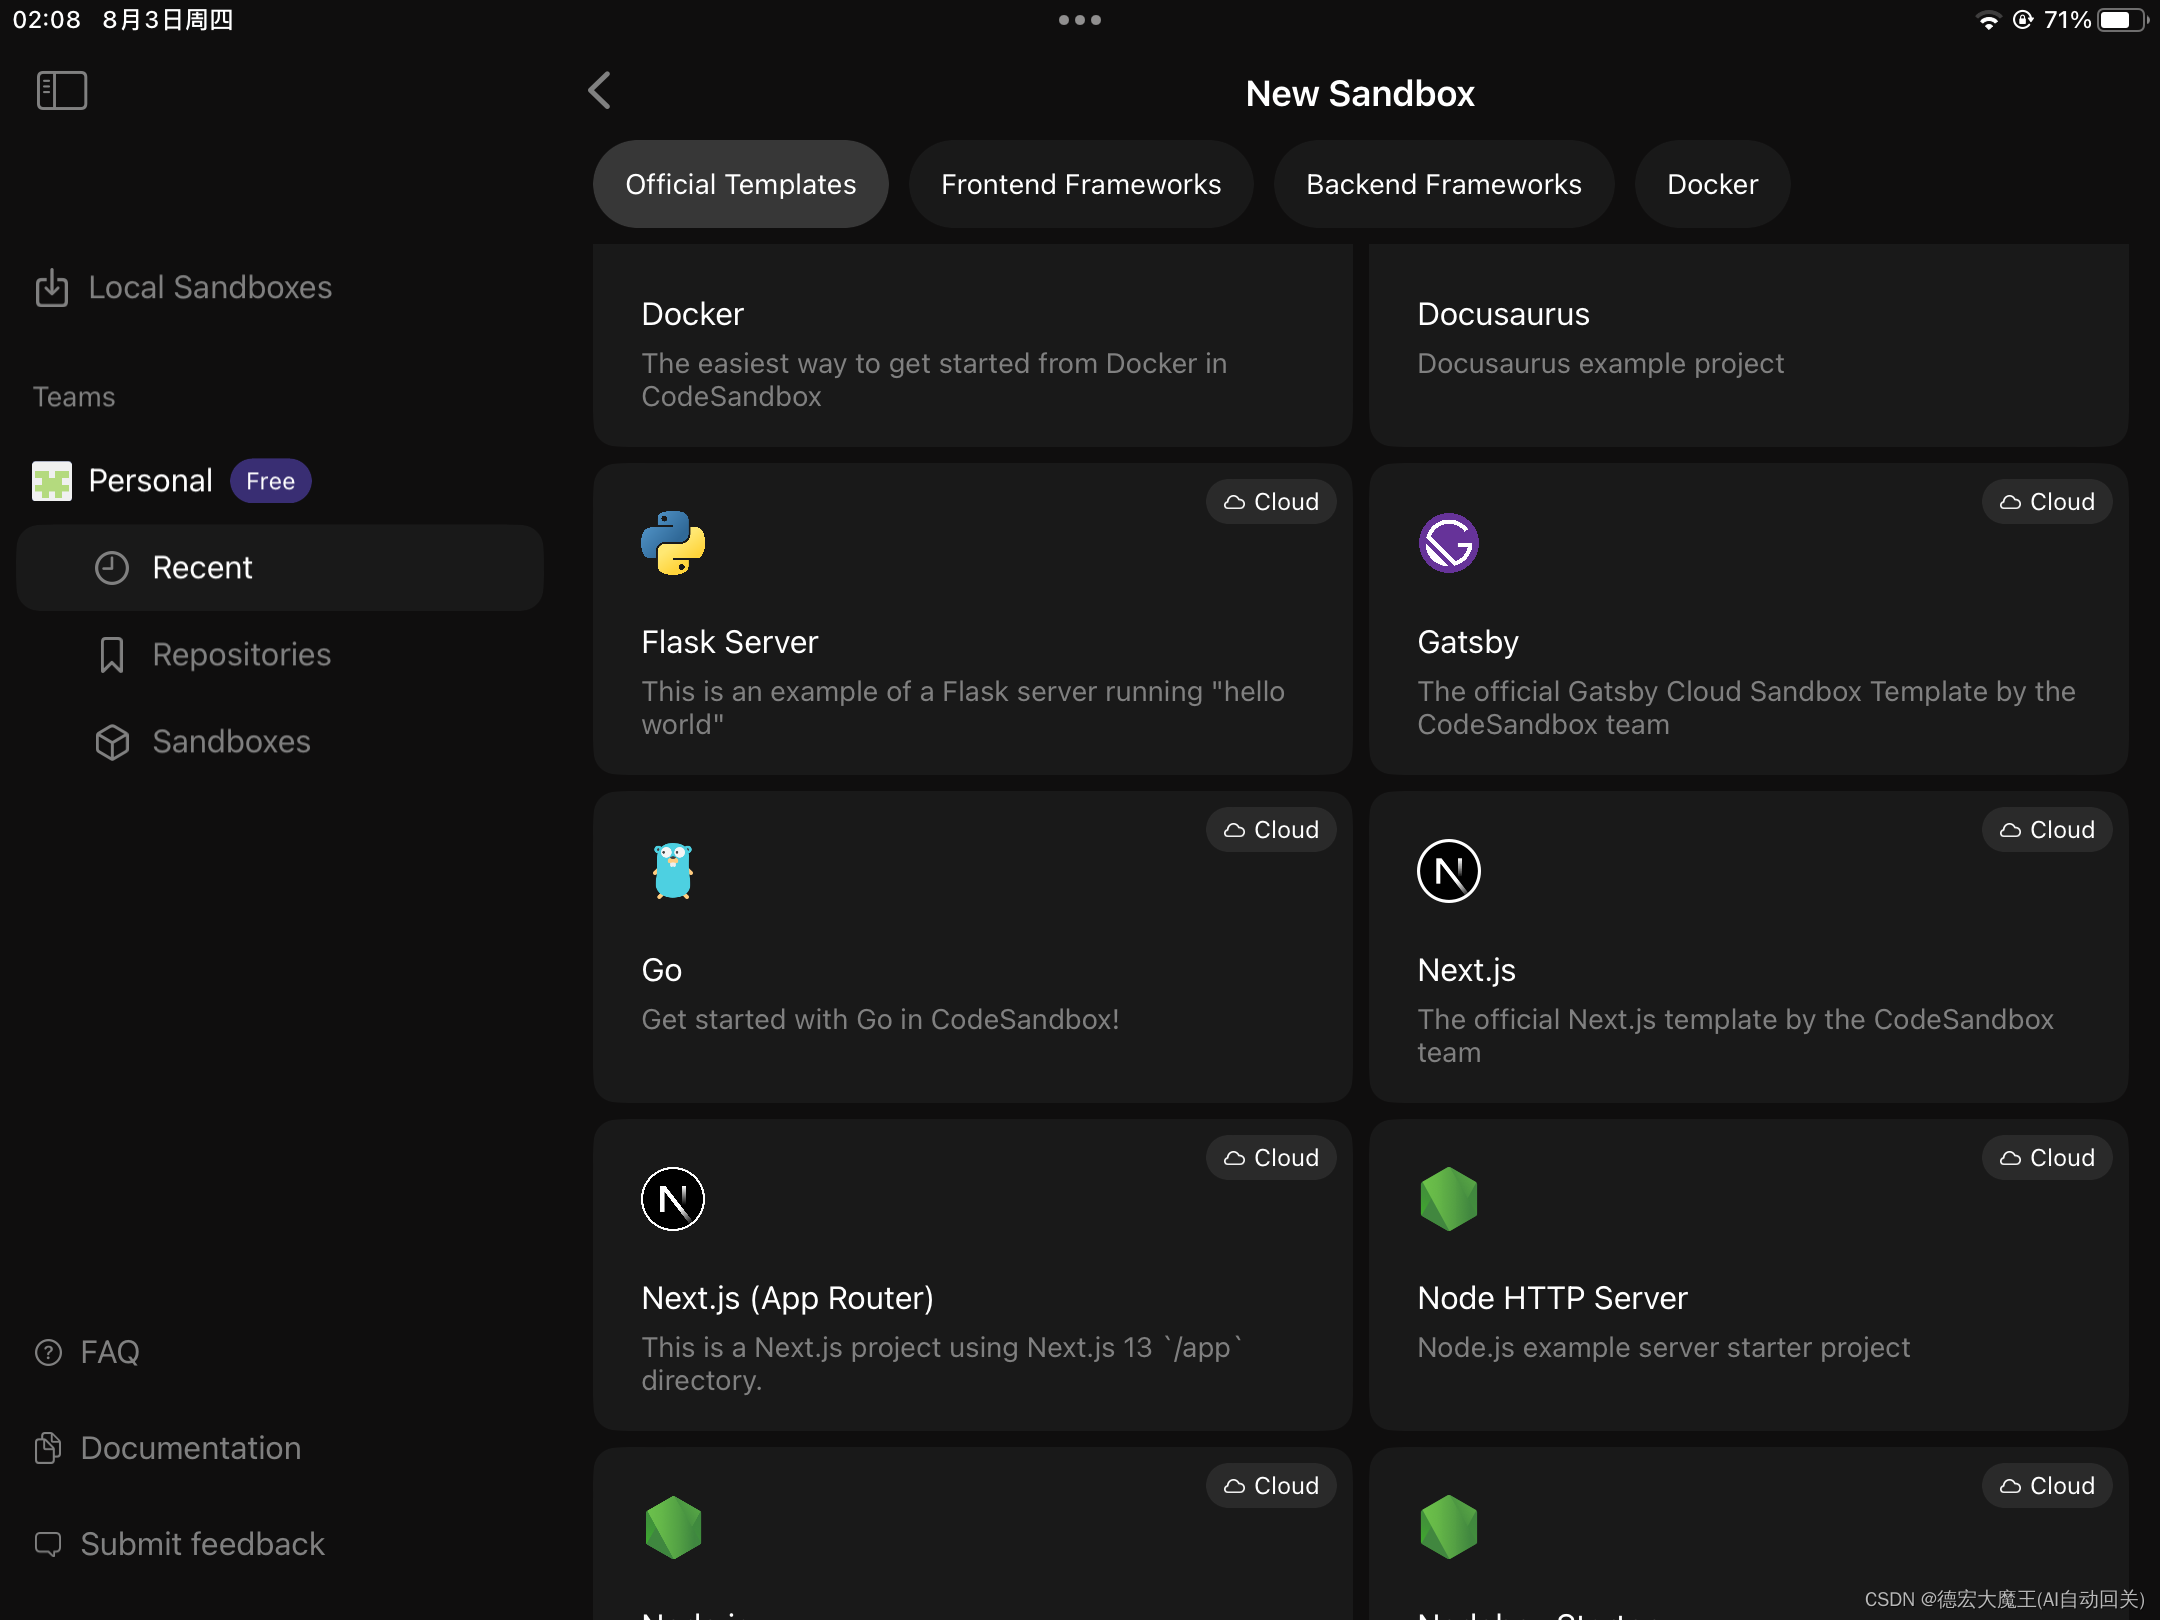2160x1620 pixels.
Task: Open the Docker category tab
Action: click(x=1711, y=184)
